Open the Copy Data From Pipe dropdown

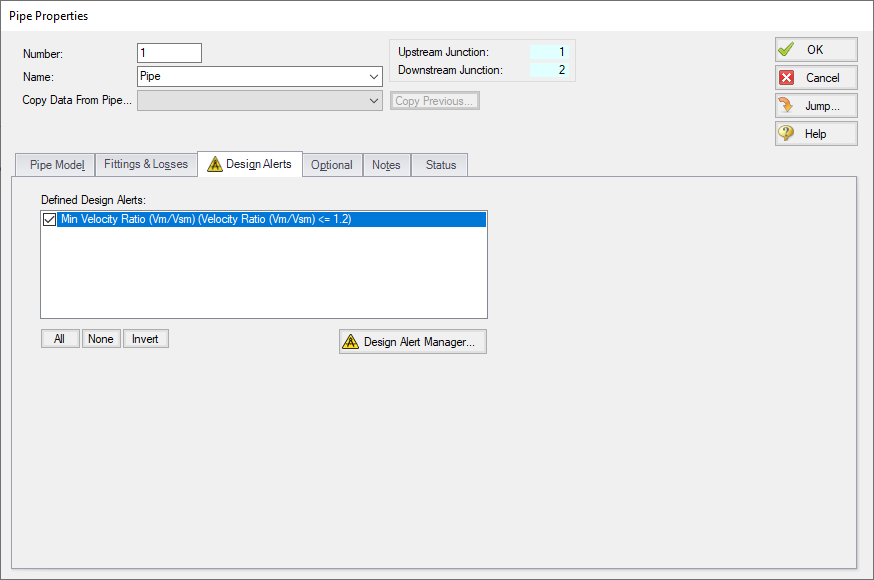point(374,101)
